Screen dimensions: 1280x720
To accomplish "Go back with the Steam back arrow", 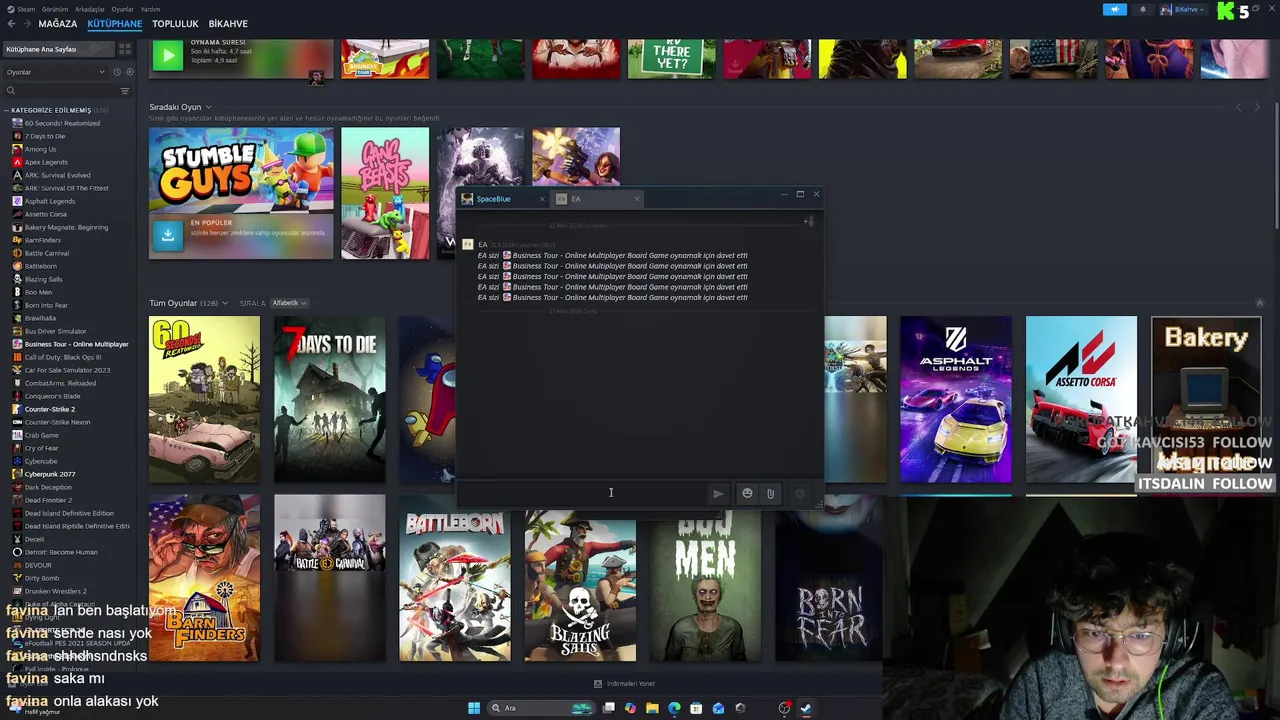I will [x=11, y=23].
